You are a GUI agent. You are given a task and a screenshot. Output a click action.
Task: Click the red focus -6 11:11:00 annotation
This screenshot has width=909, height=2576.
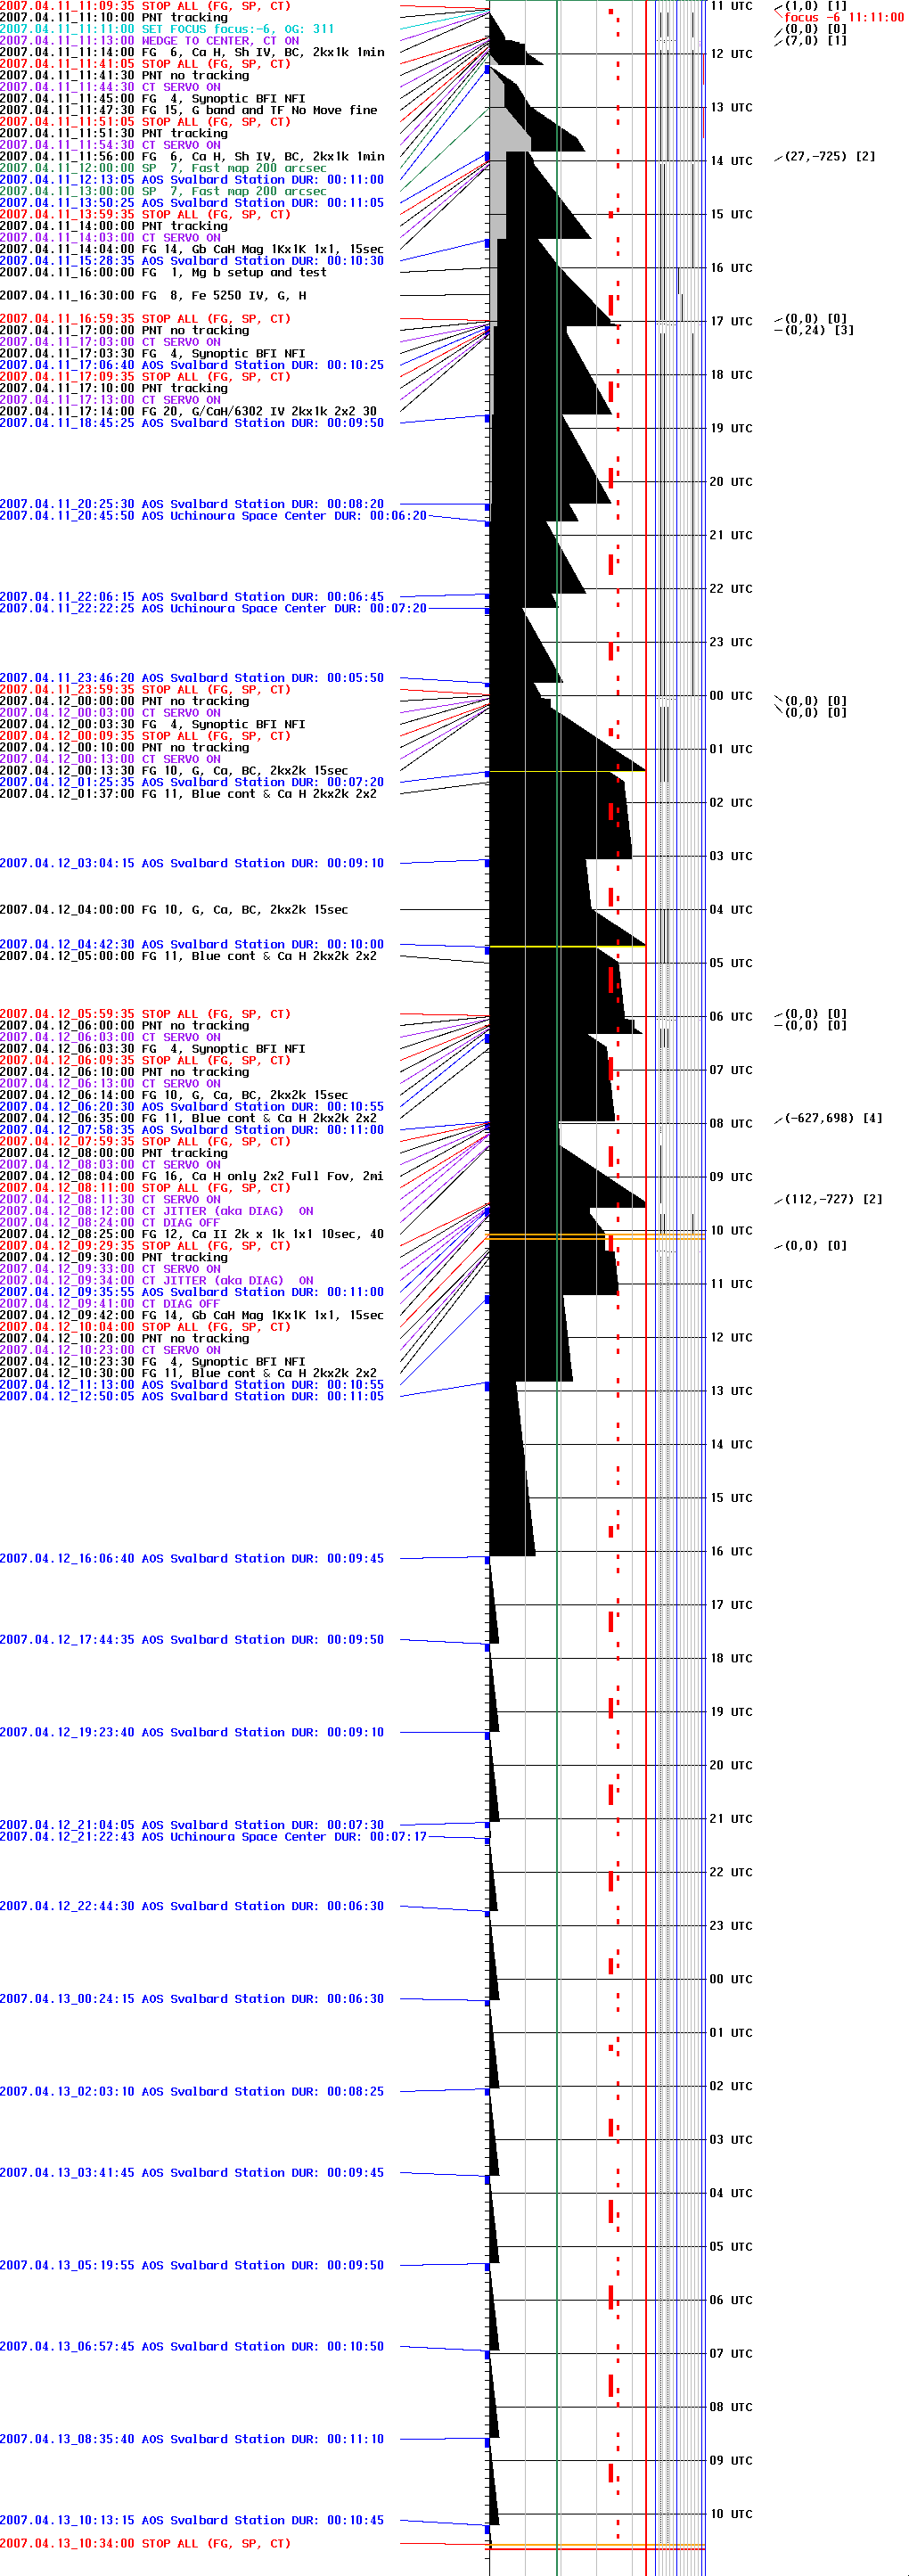pos(843,17)
